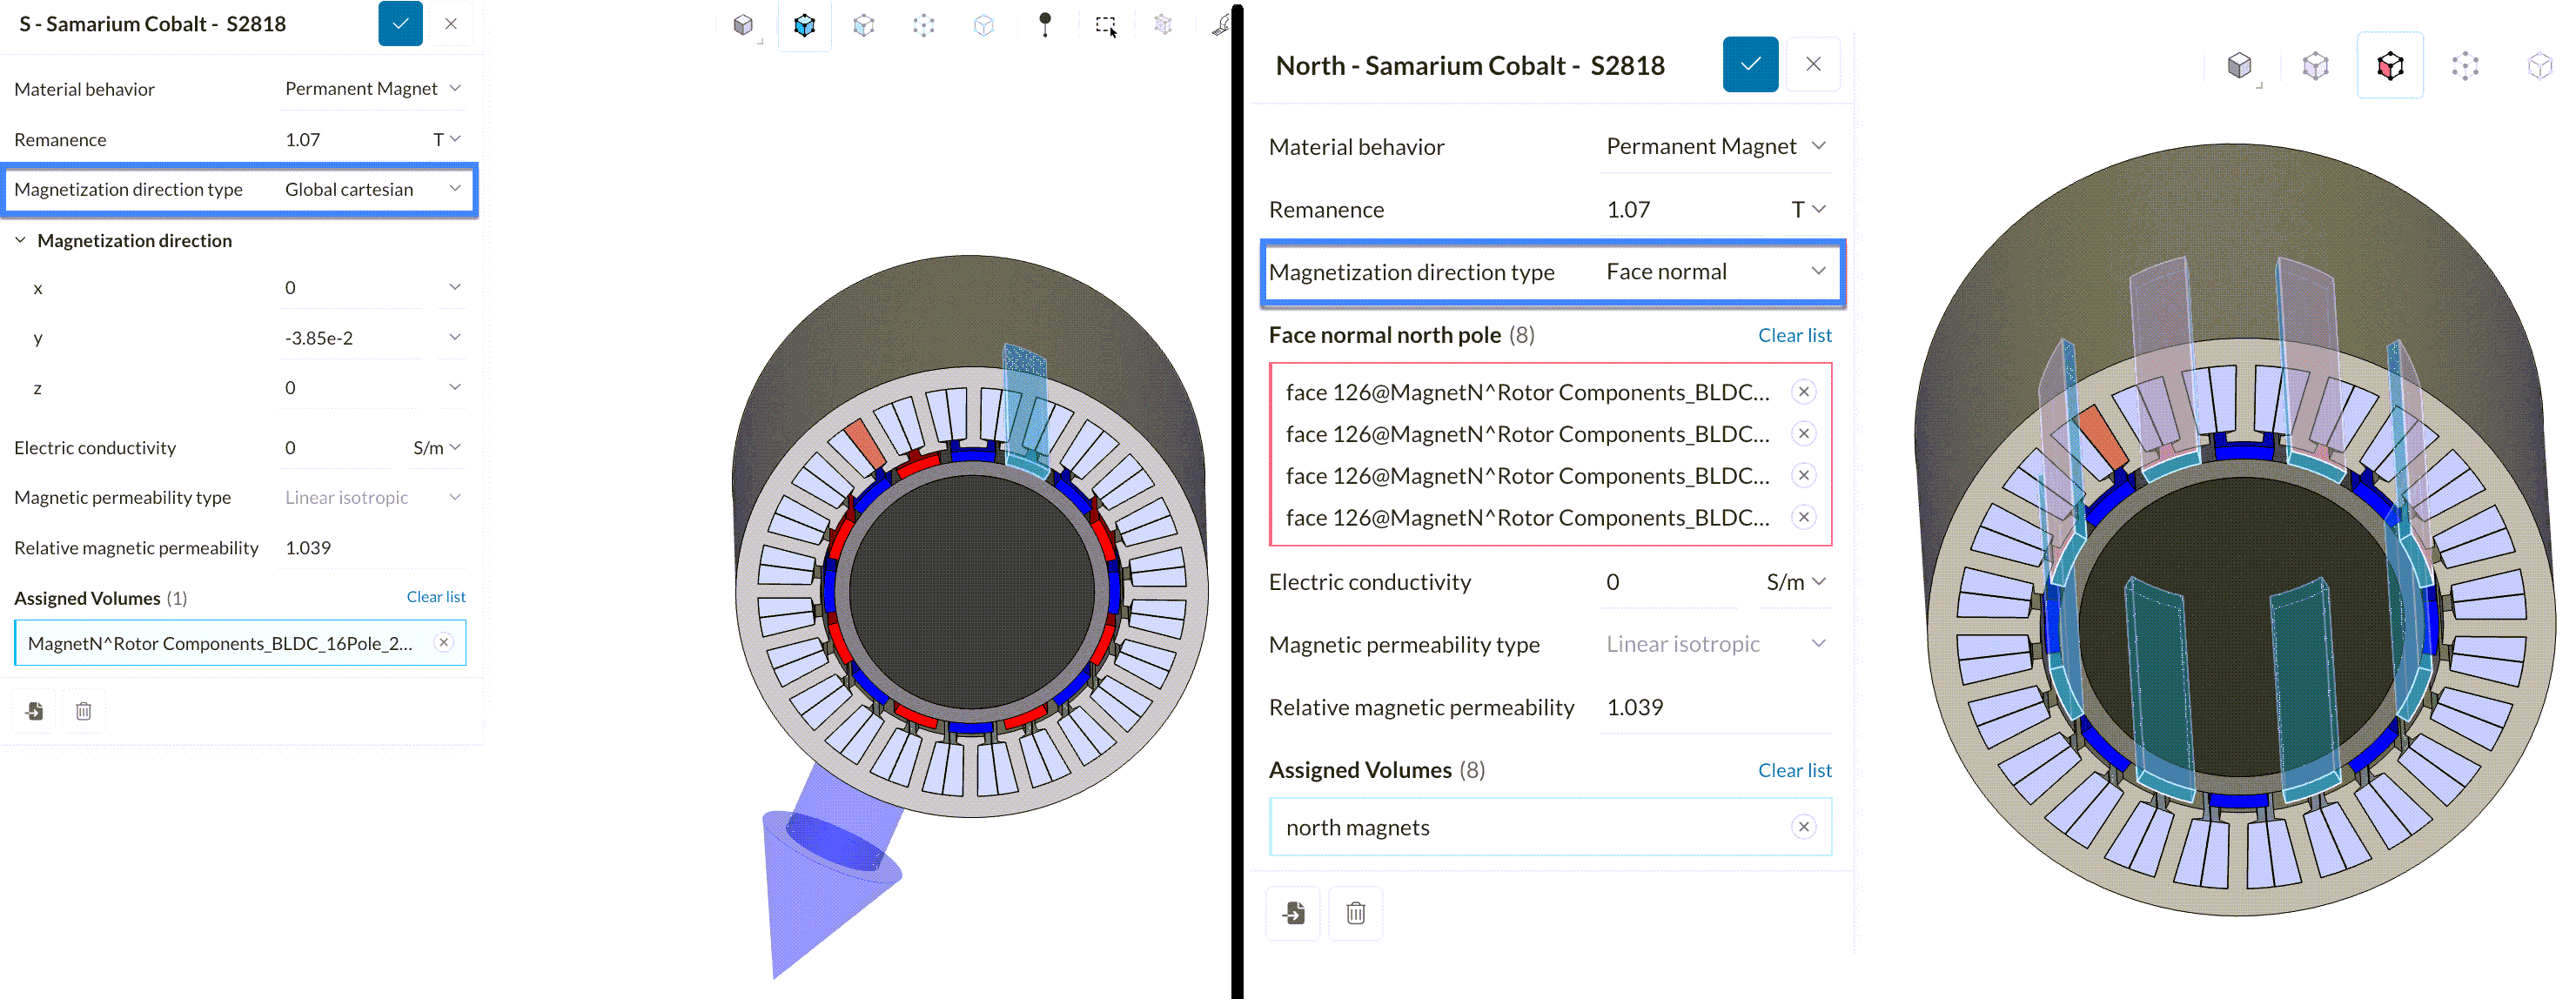Switch to node selection mode in left toolbar
Image resolution: width=2576 pixels, height=999 pixels.
click(x=924, y=25)
